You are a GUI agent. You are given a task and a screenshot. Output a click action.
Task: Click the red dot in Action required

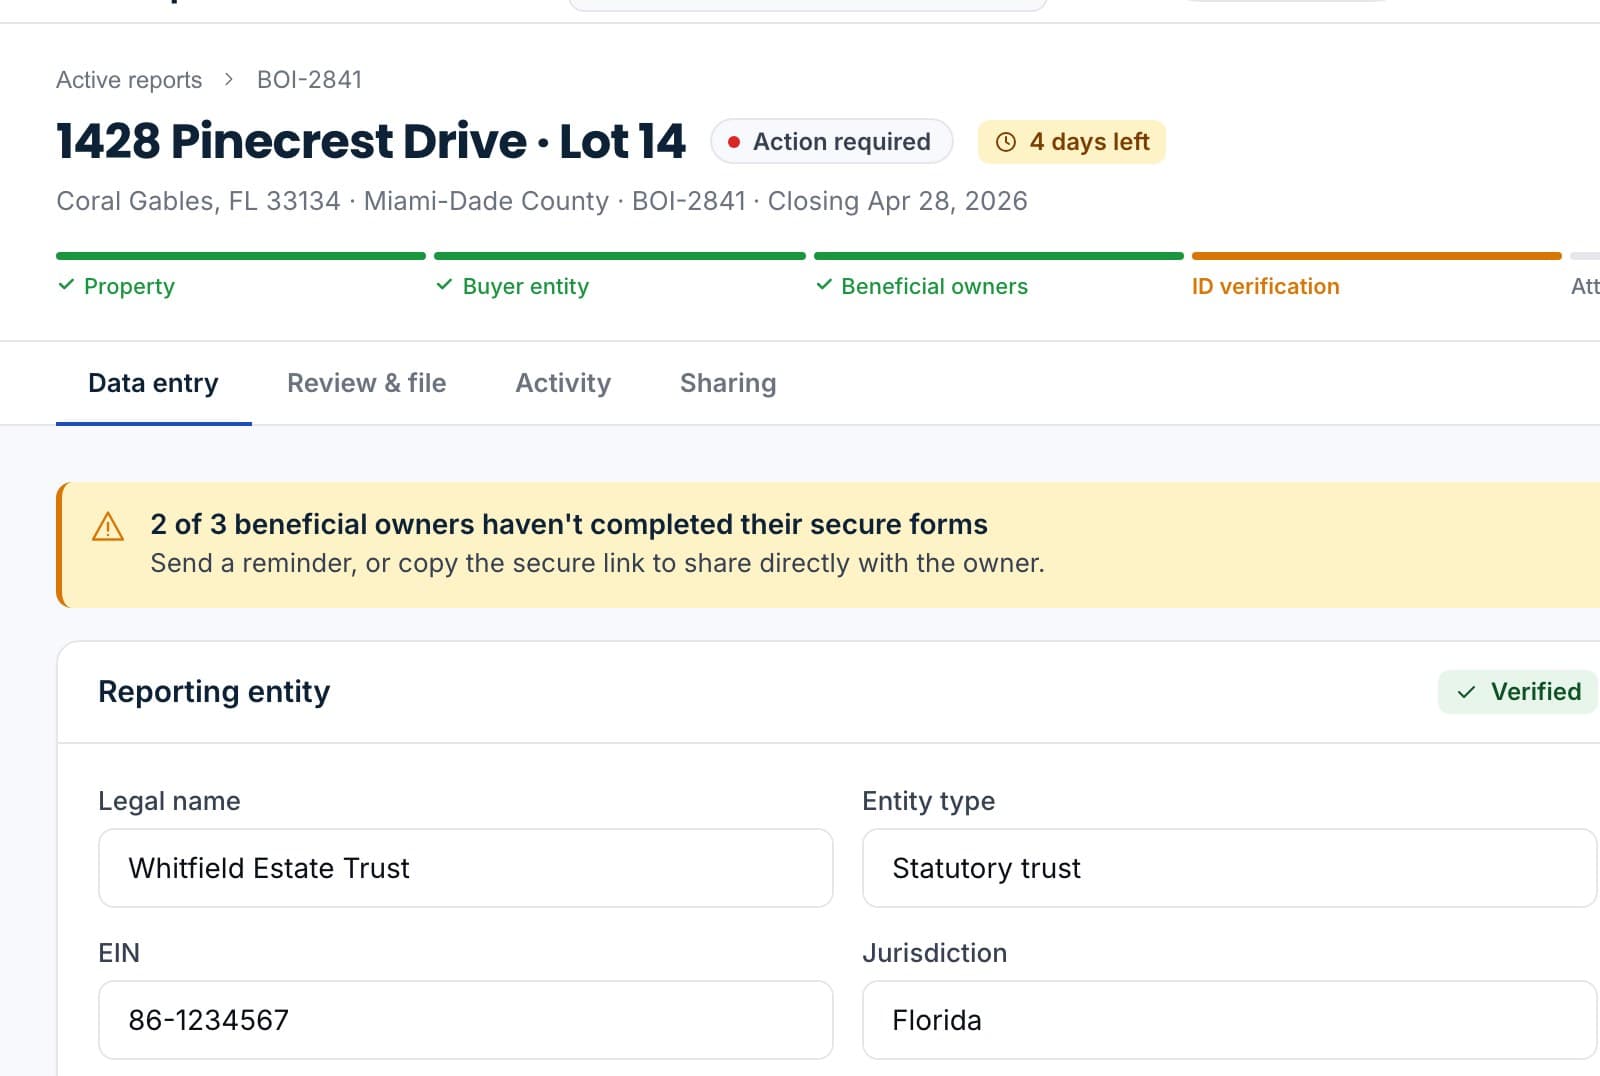point(734,142)
